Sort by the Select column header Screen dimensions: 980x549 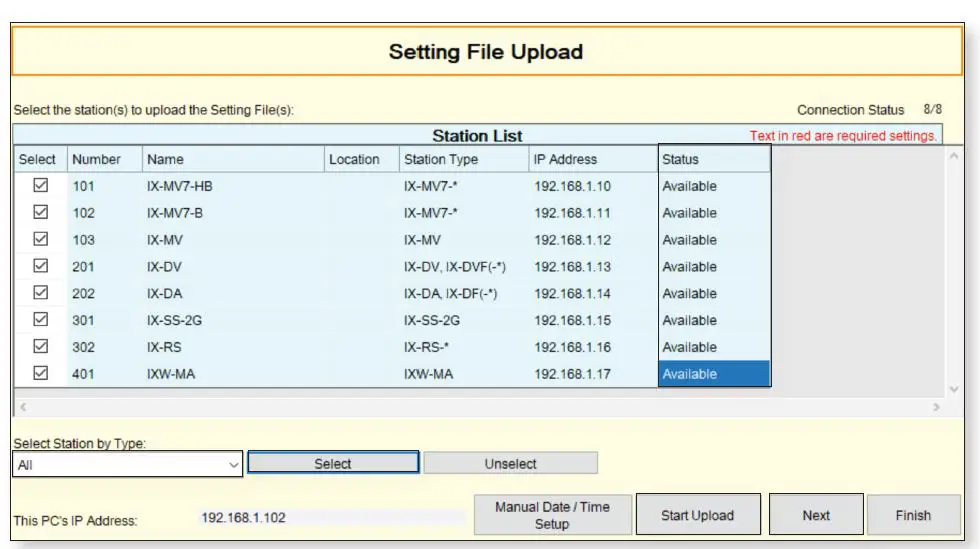(x=41, y=159)
